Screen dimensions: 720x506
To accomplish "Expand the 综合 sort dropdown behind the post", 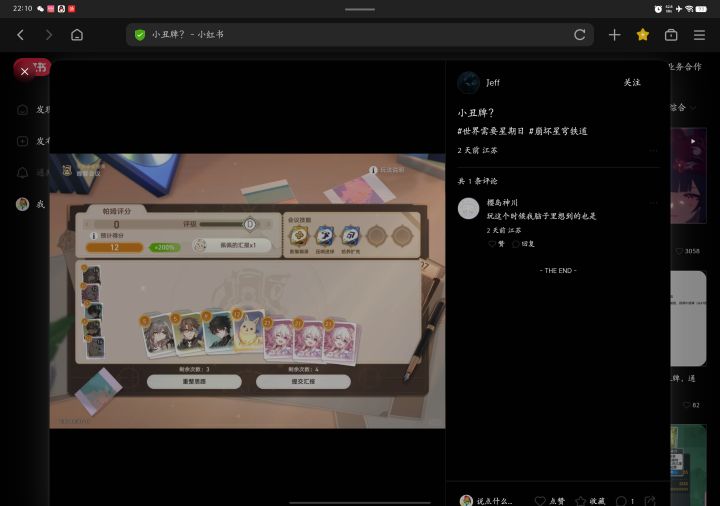I will (x=683, y=107).
